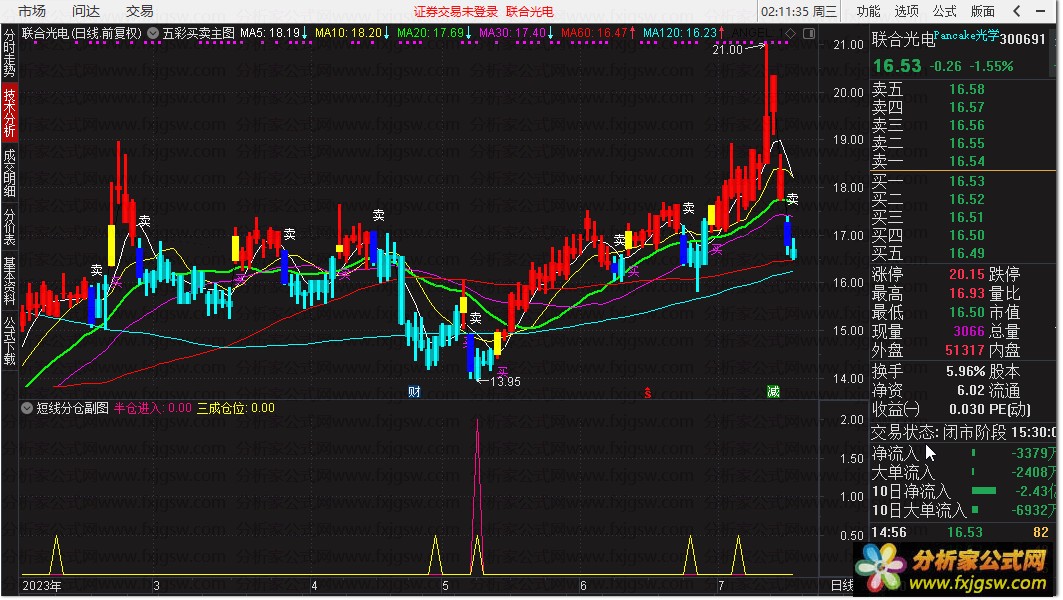The image size is (1063, 600).
Task: Switch to the 成交明细 sidebar tab
Action: click(x=9, y=173)
